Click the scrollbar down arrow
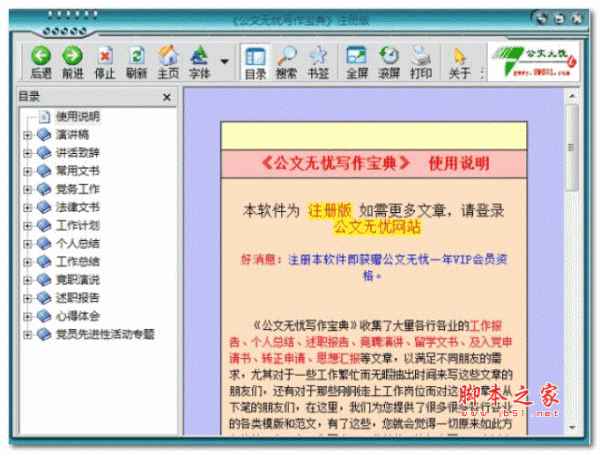 pos(572,428)
